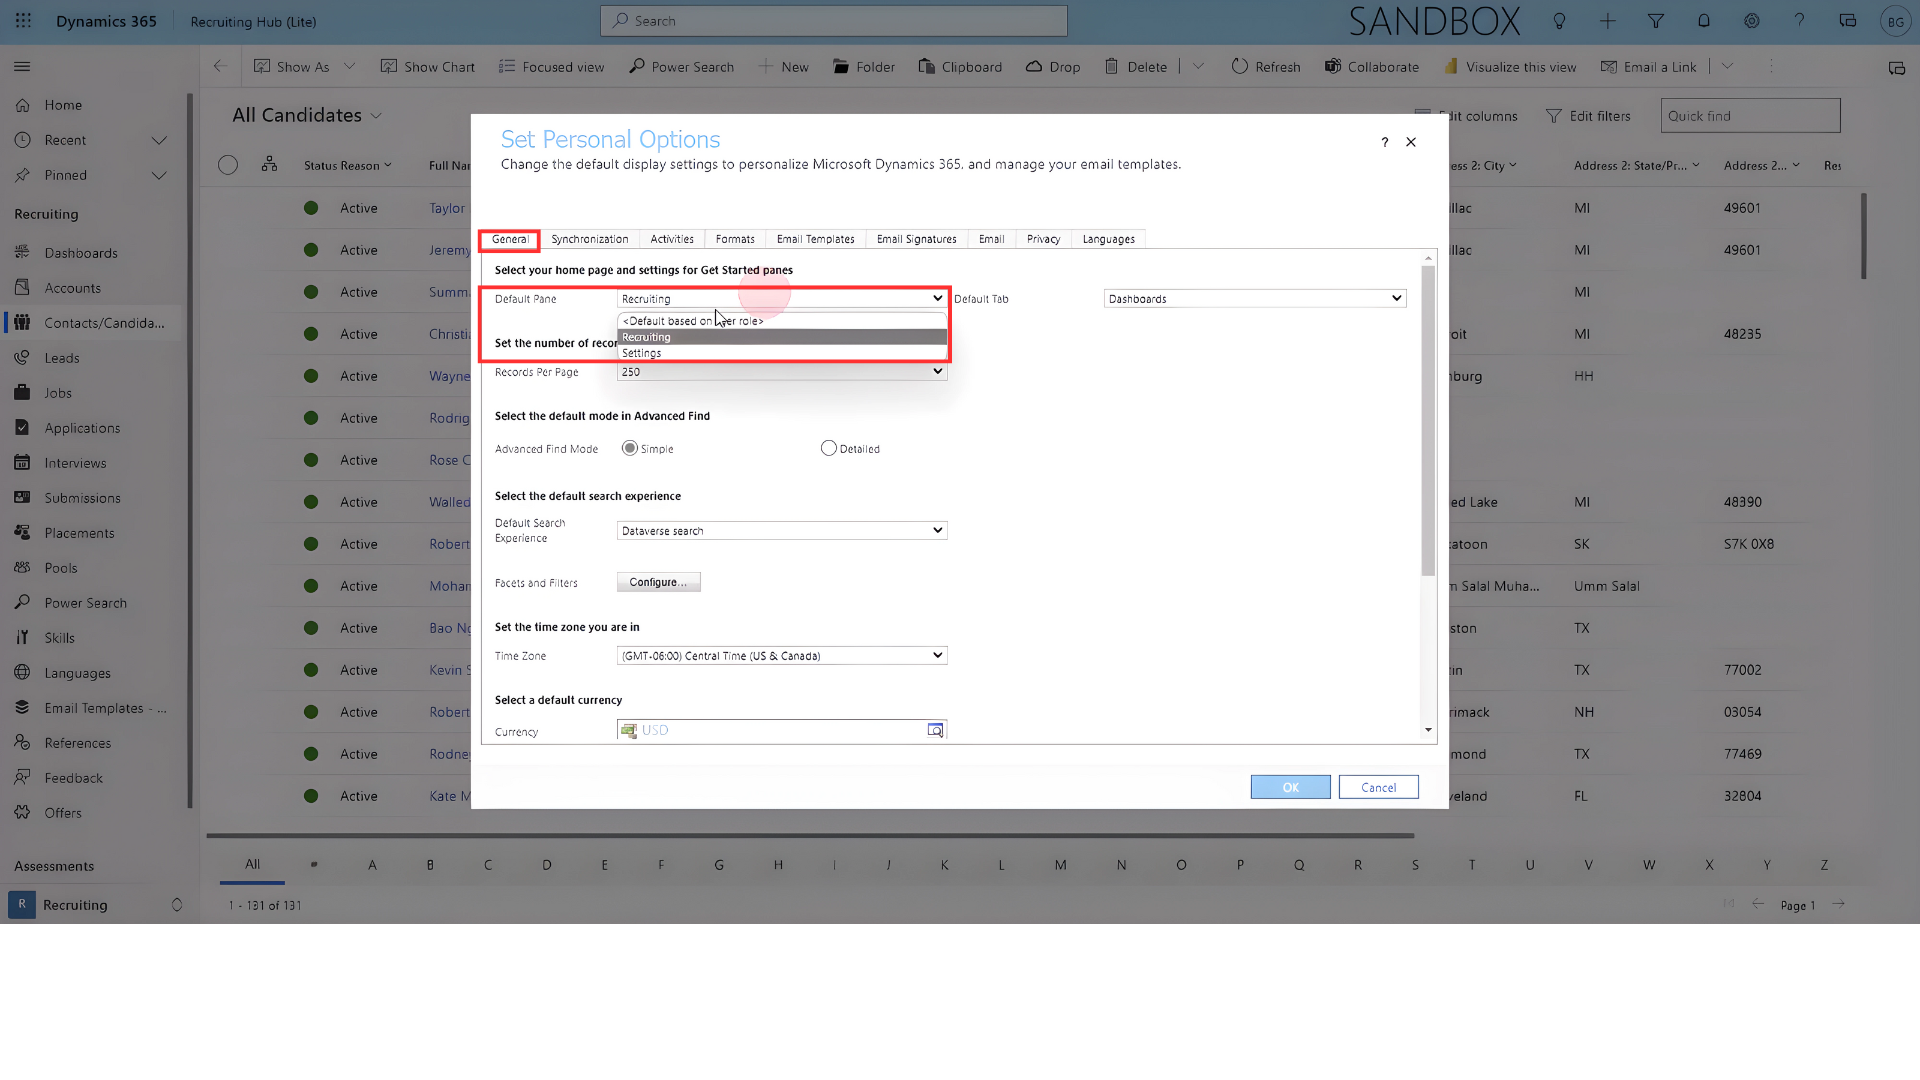Filter the list by letter M
This screenshot has height=1080, width=1920.
(1060, 865)
